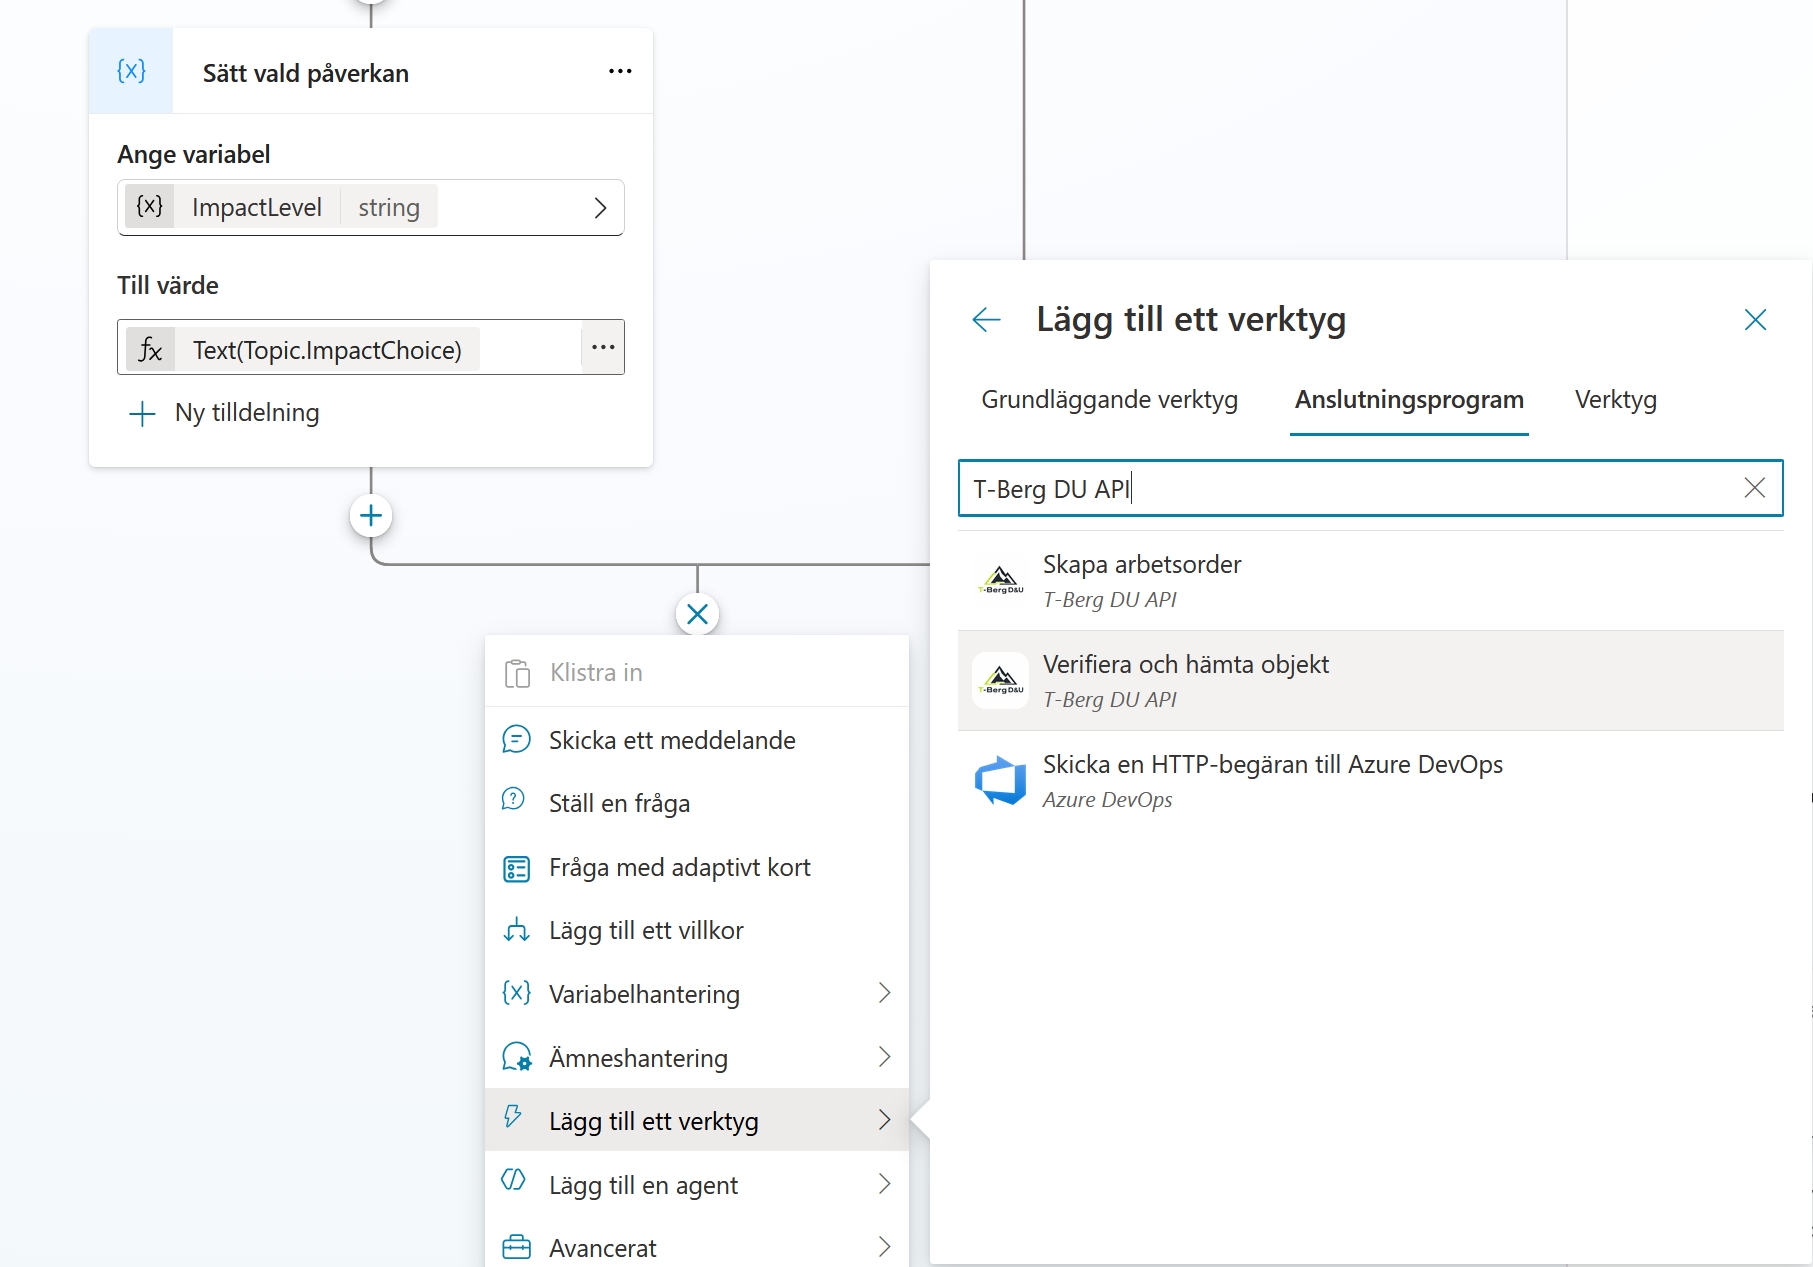Expand the Avancerat submenu arrow
Screen dimensions: 1813x1267
[x=884, y=1247]
